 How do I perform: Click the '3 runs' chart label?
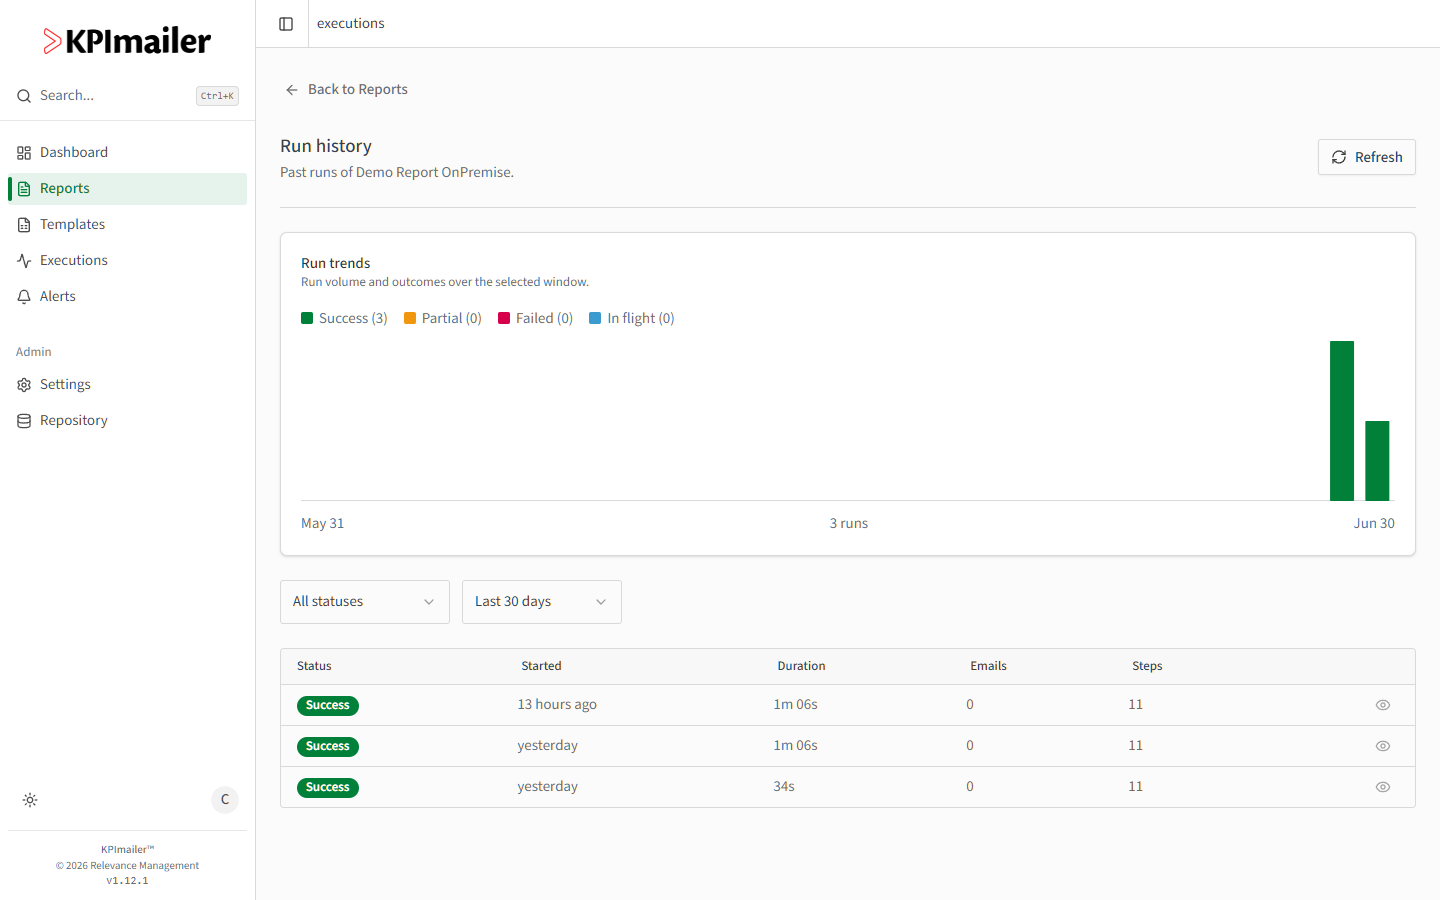(849, 524)
